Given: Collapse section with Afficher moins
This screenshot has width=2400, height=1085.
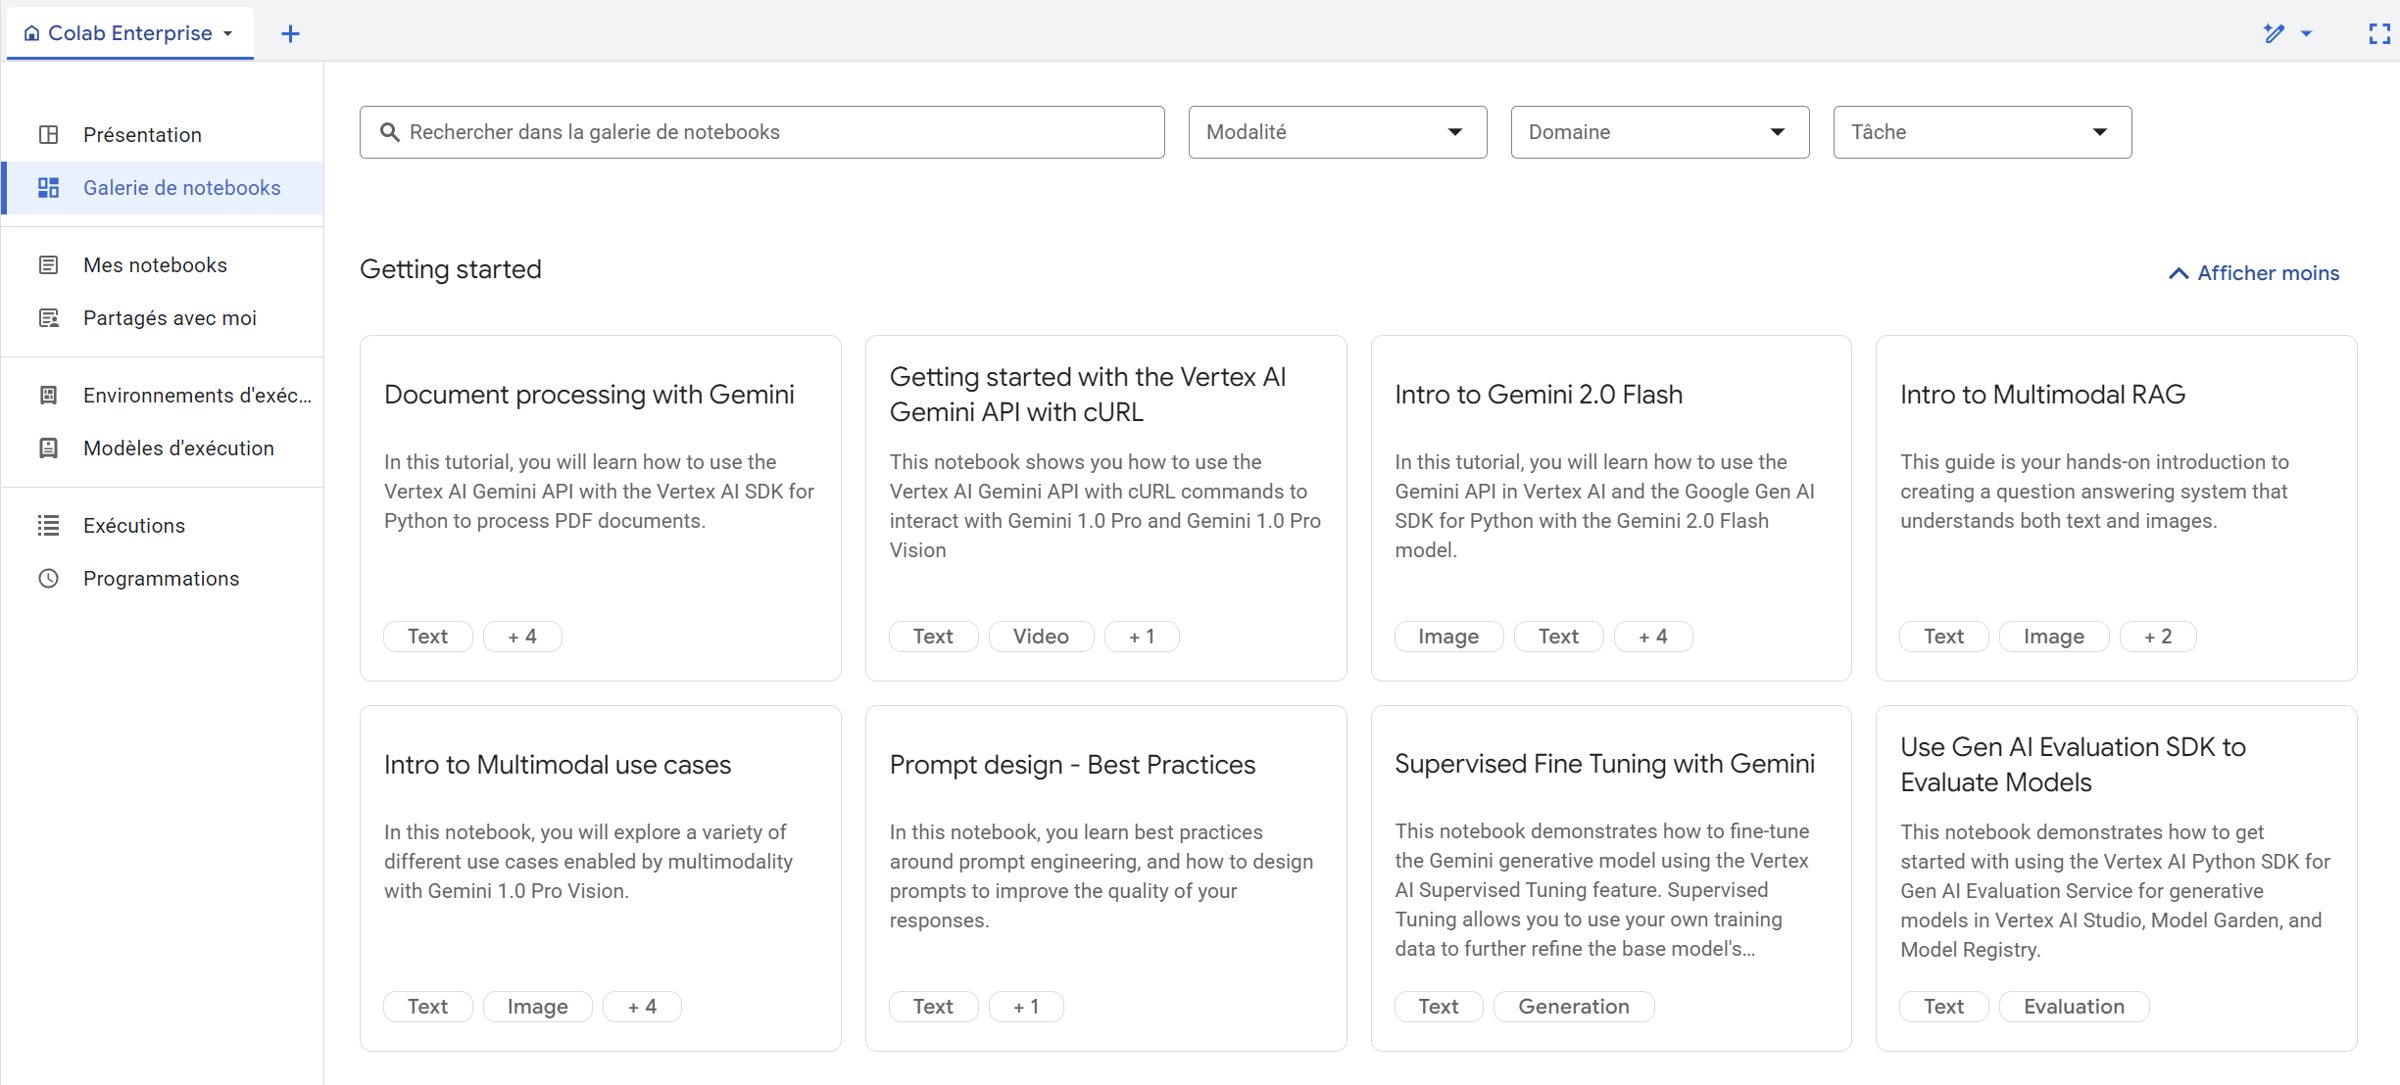Looking at the screenshot, I should pos(2253,273).
